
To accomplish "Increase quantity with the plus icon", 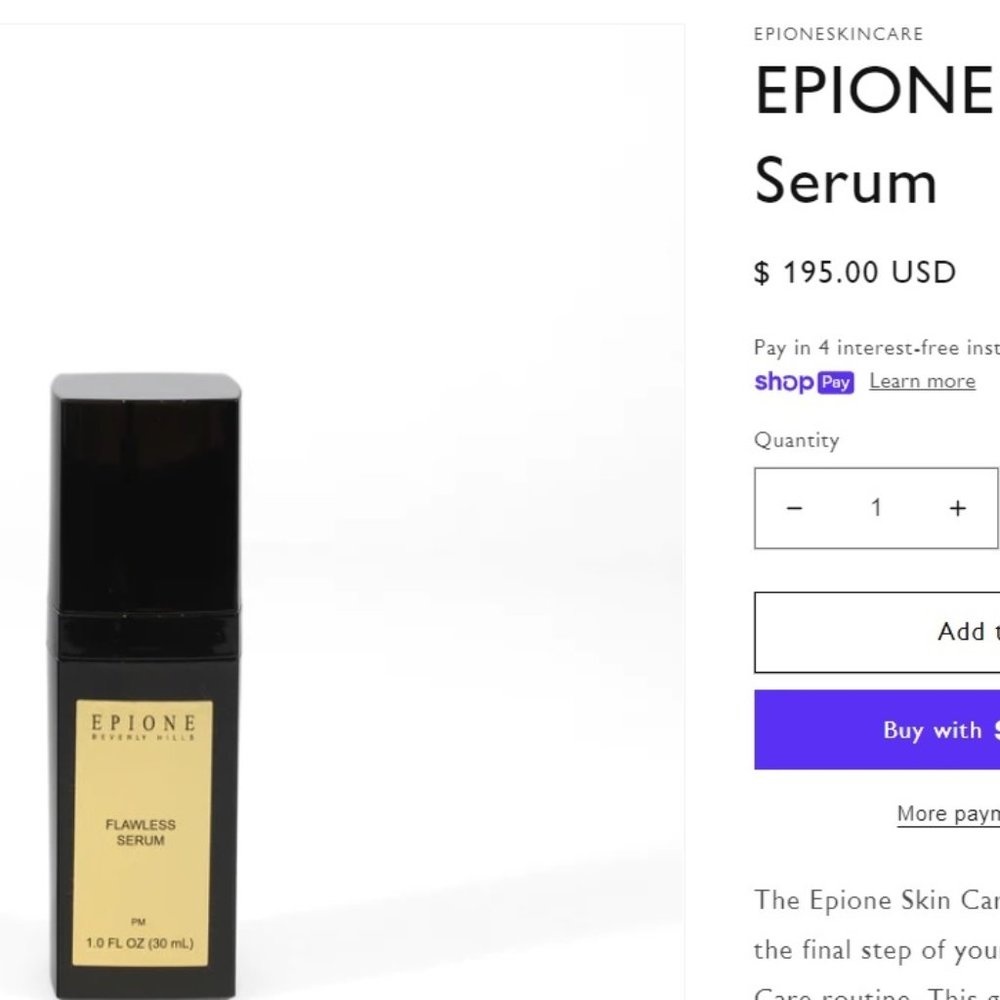I will click(957, 508).
